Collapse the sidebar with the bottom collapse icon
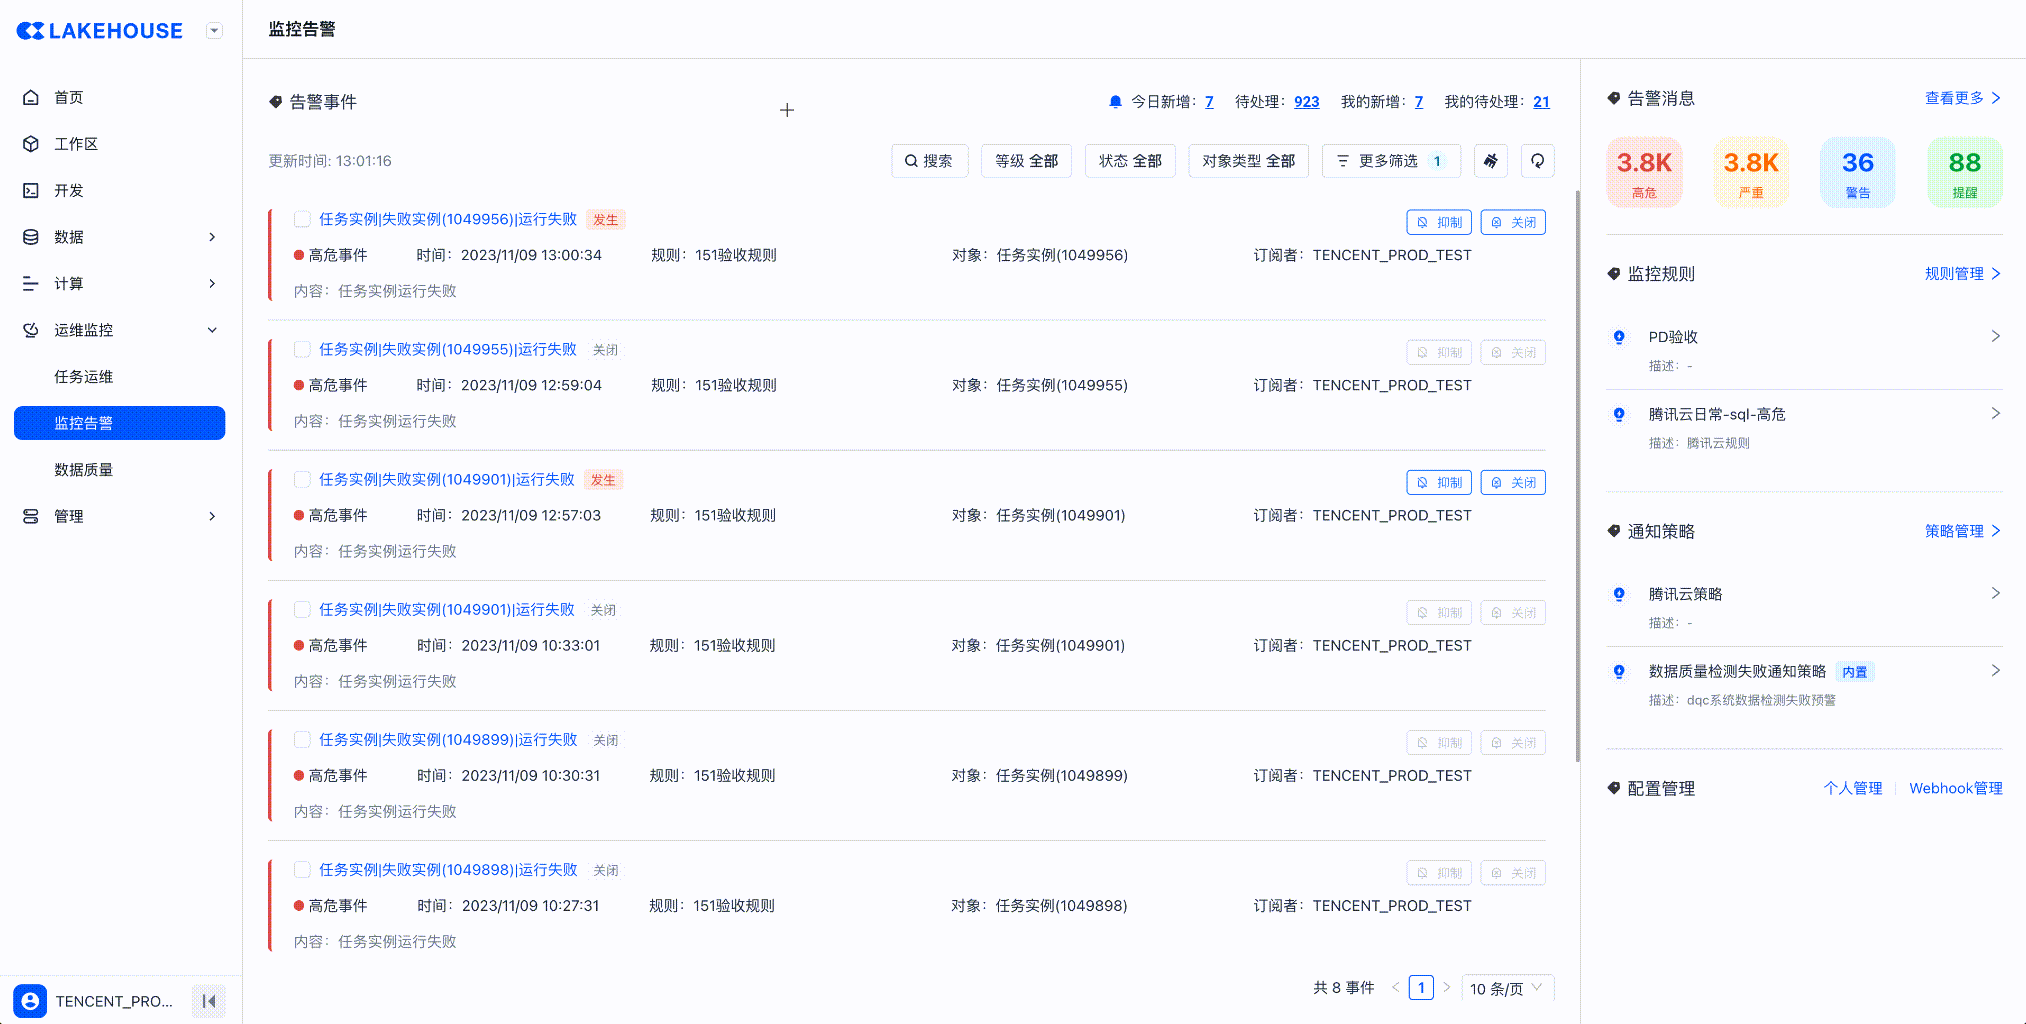2026x1024 pixels. 209,1001
